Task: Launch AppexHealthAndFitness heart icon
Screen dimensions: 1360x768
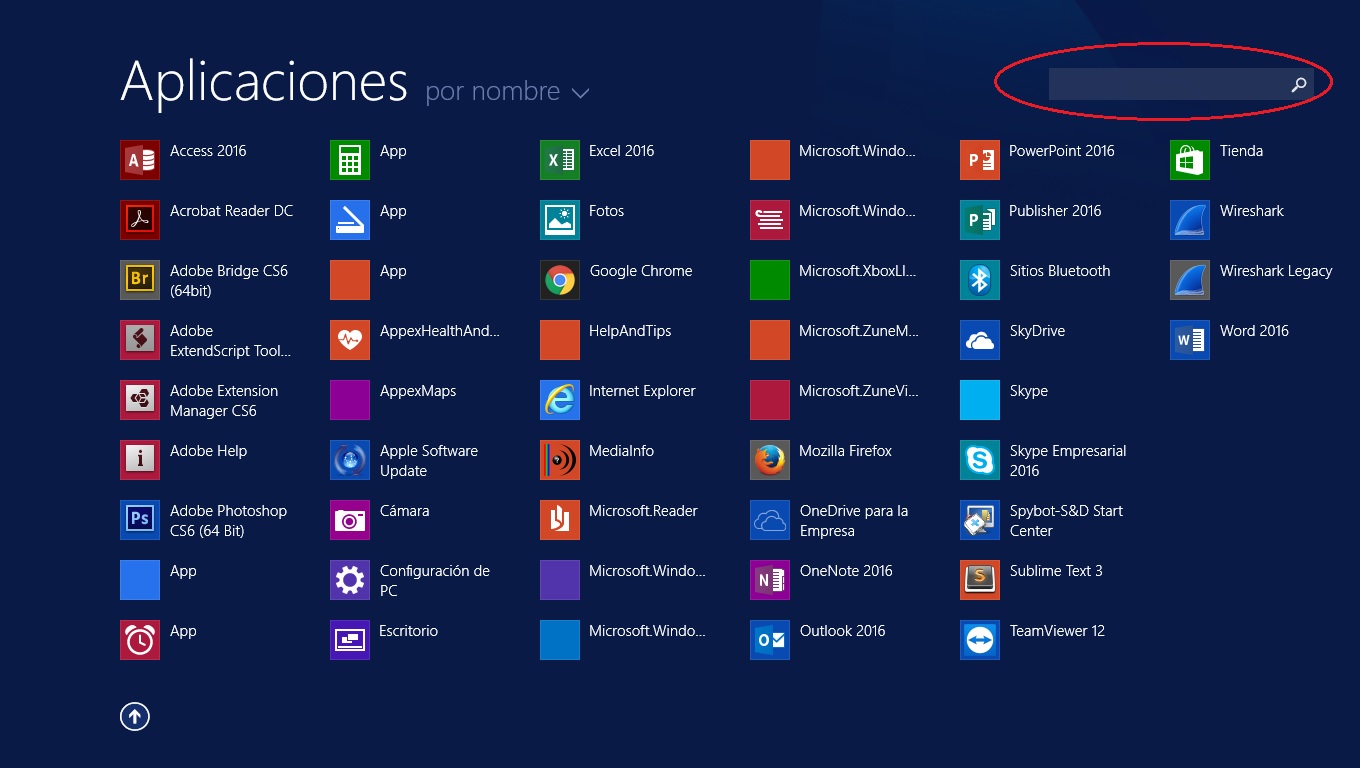Action: coord(350,340)
